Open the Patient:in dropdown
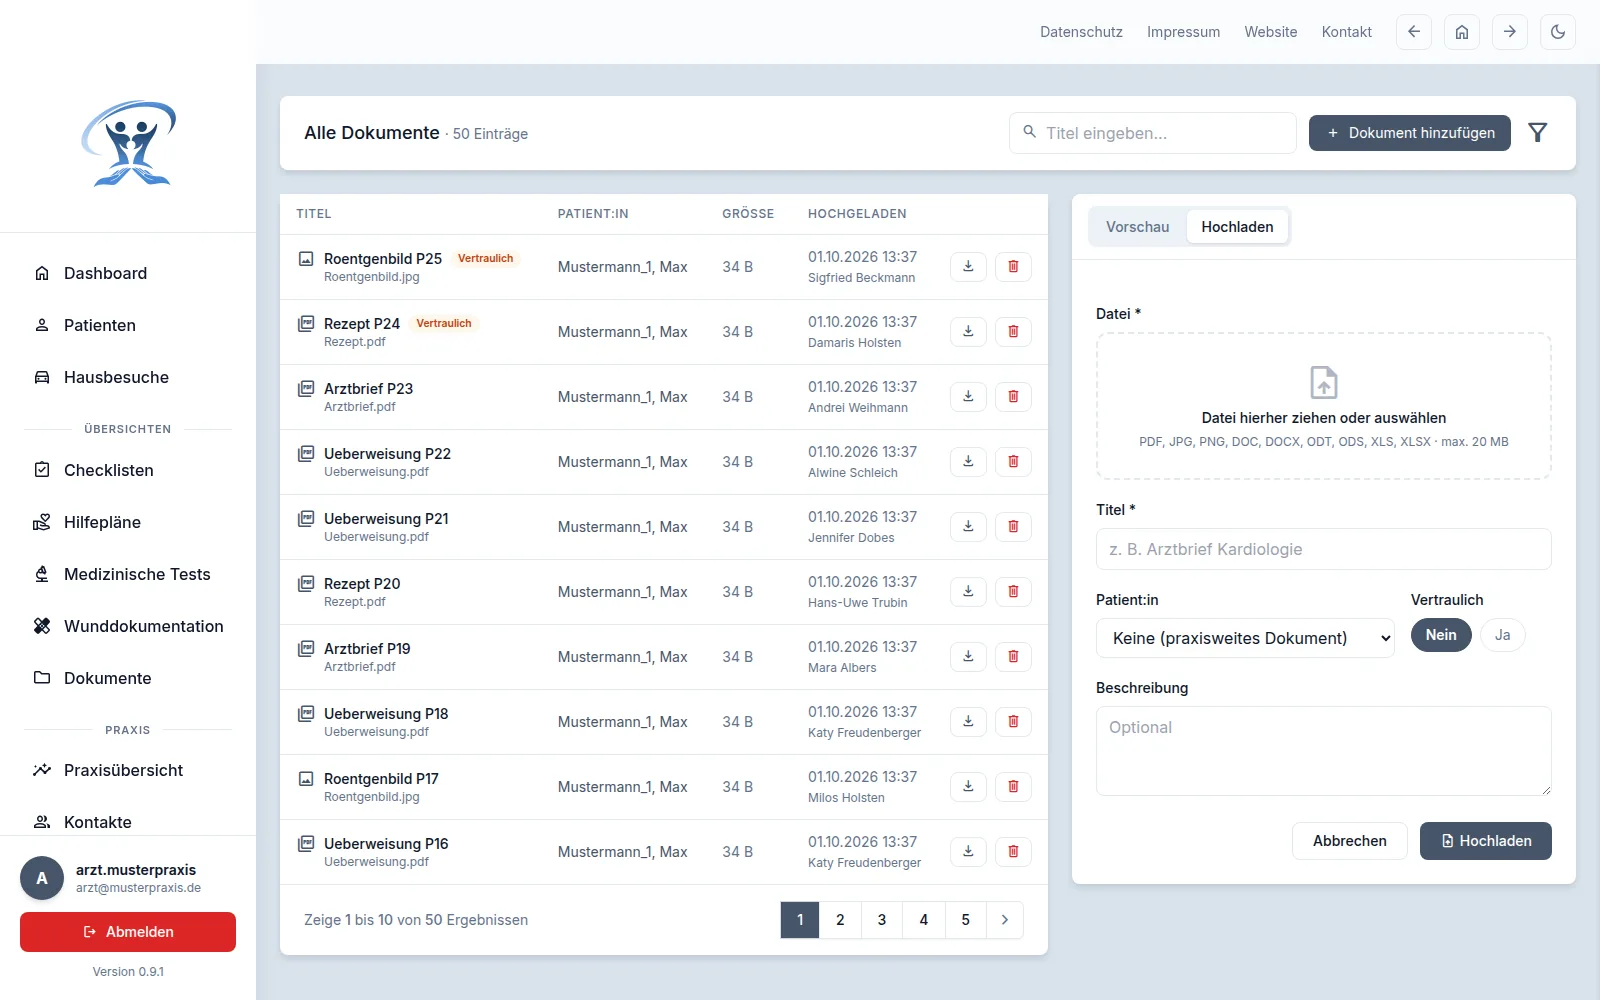 (x=1246, y=638)
